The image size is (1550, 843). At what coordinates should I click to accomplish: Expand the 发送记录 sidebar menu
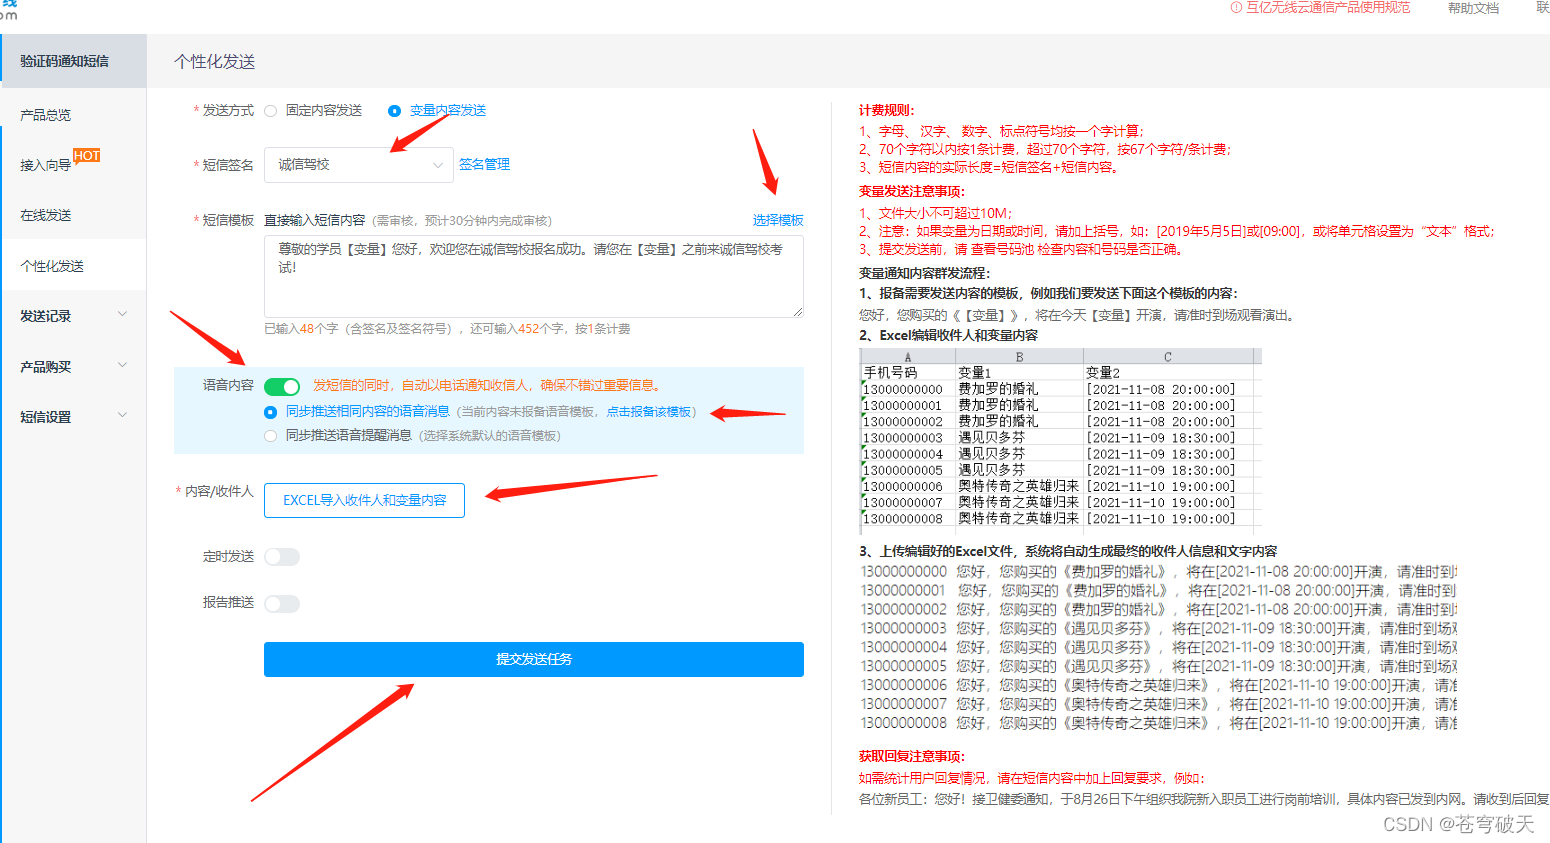click(x=73, y=316)
